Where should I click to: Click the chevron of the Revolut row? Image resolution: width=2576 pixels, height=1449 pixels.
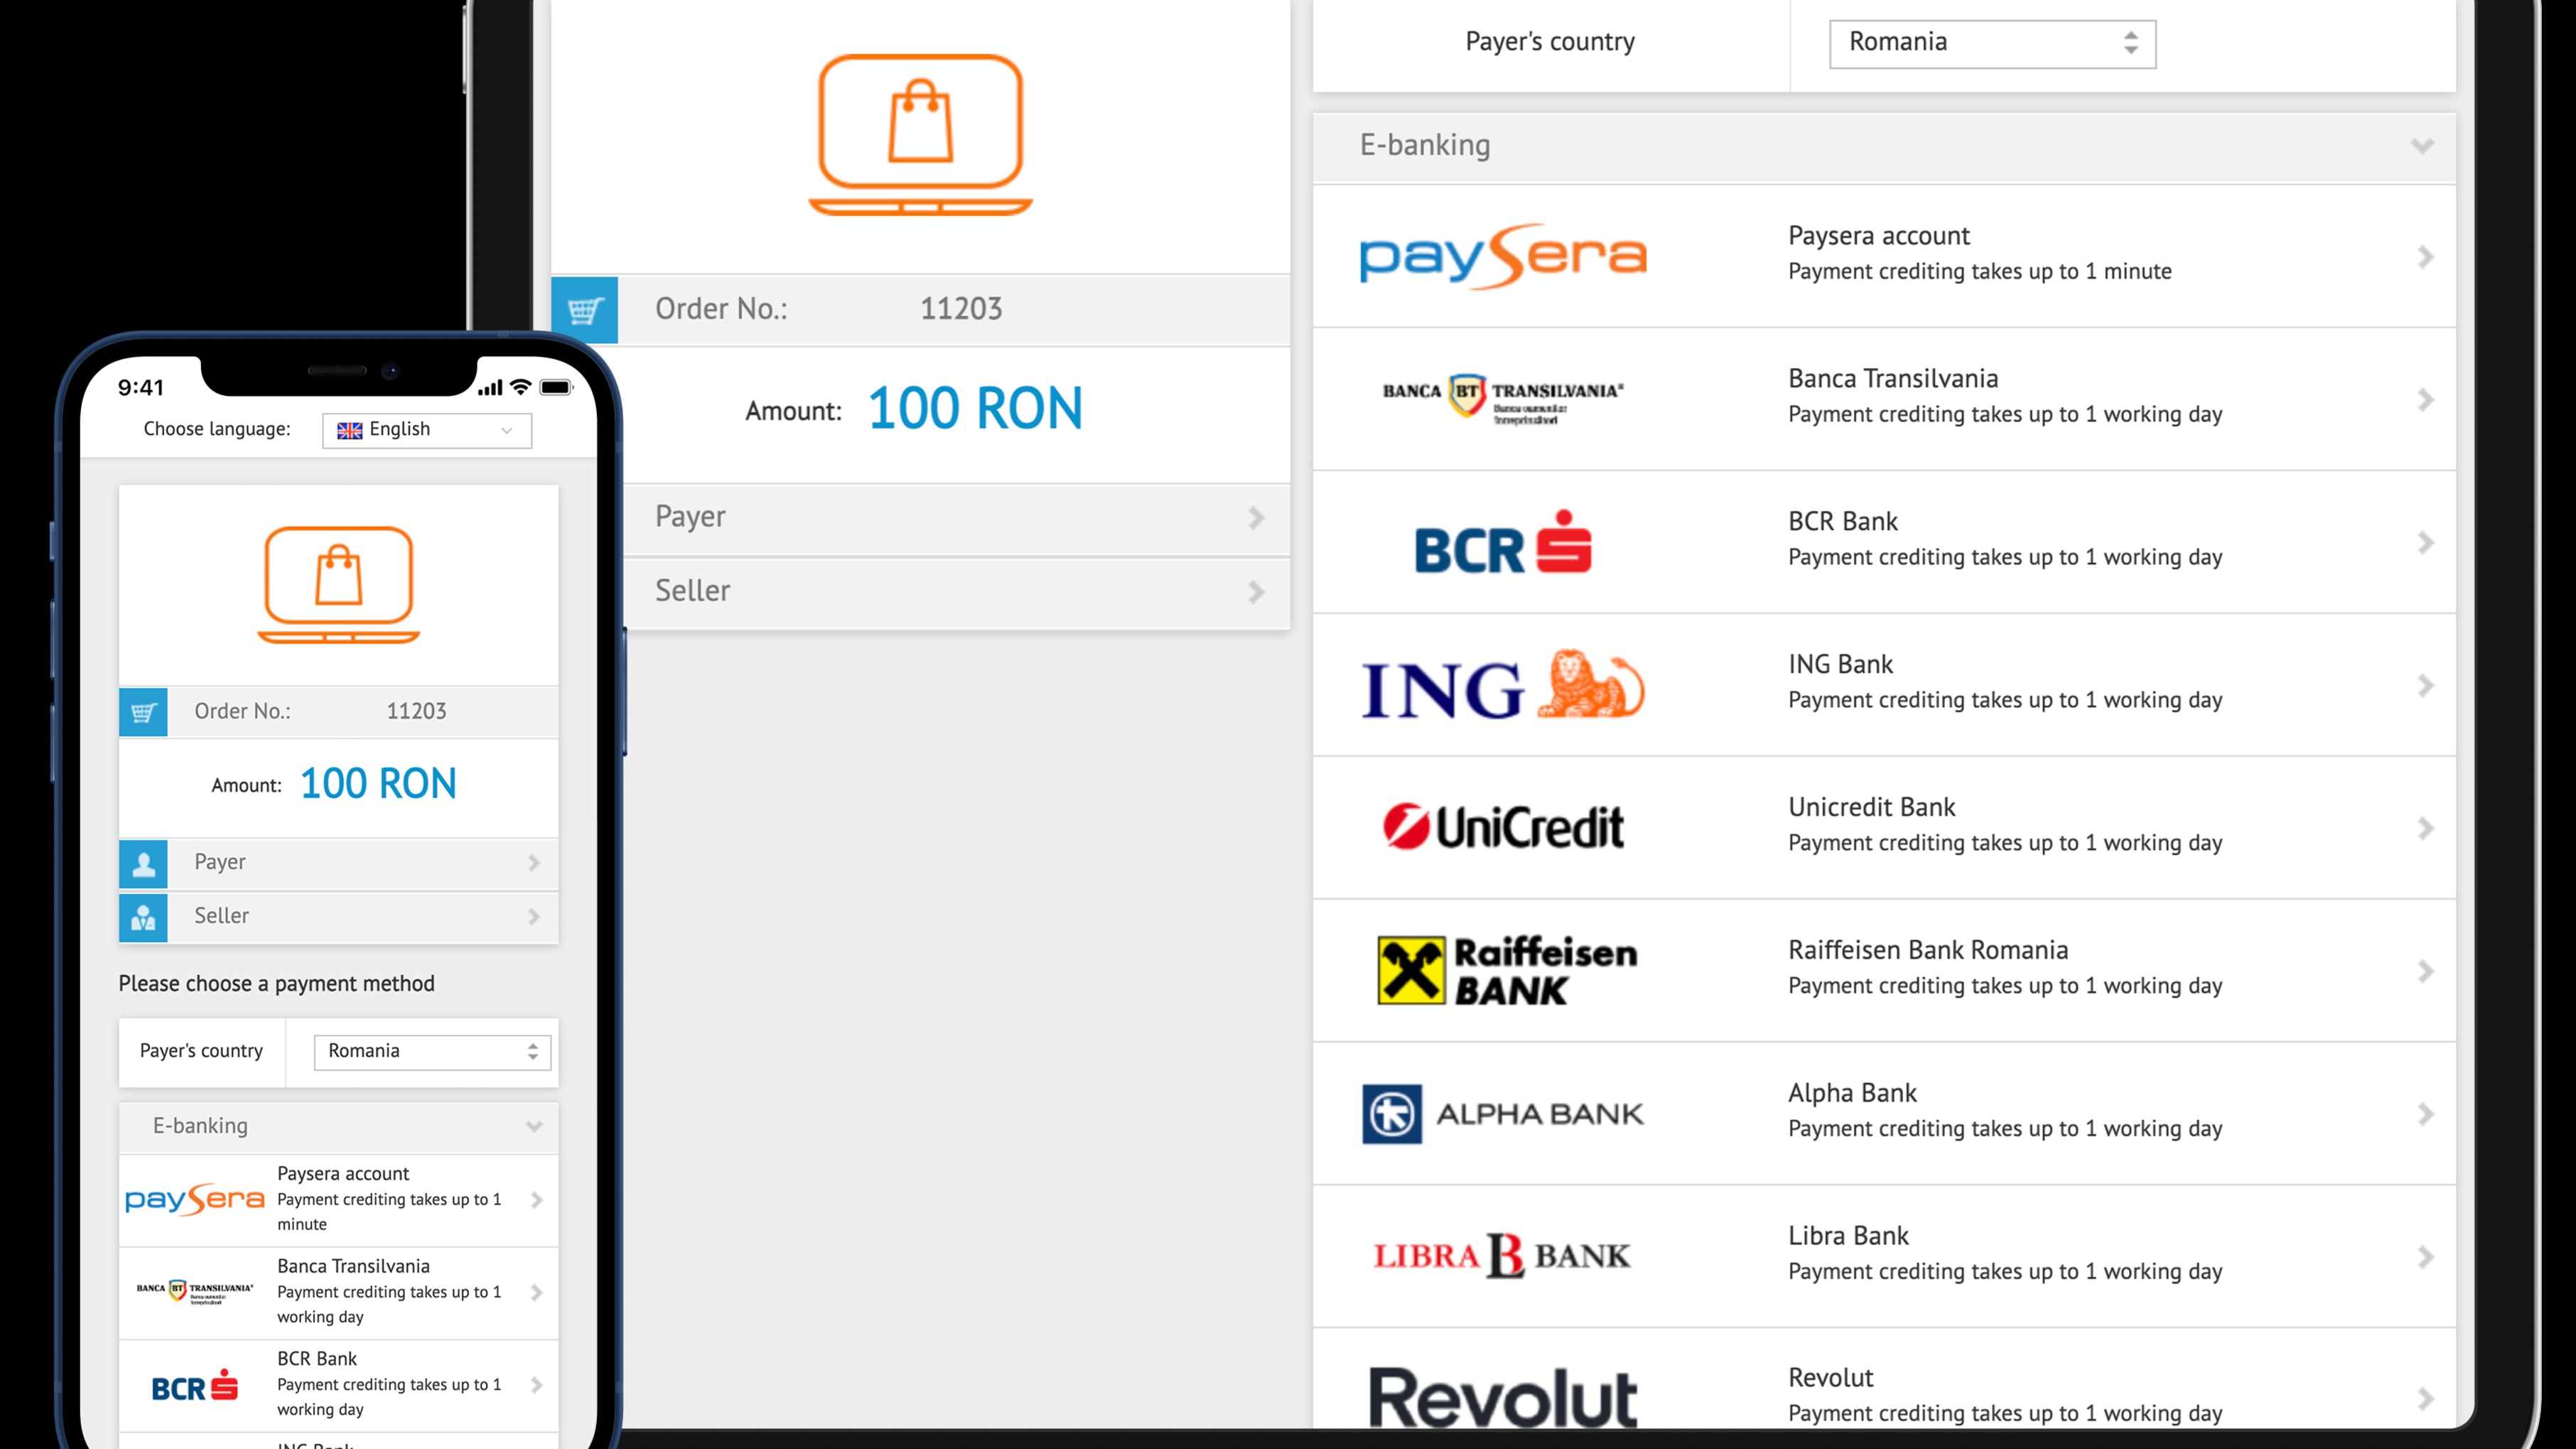point(2425,1399)
